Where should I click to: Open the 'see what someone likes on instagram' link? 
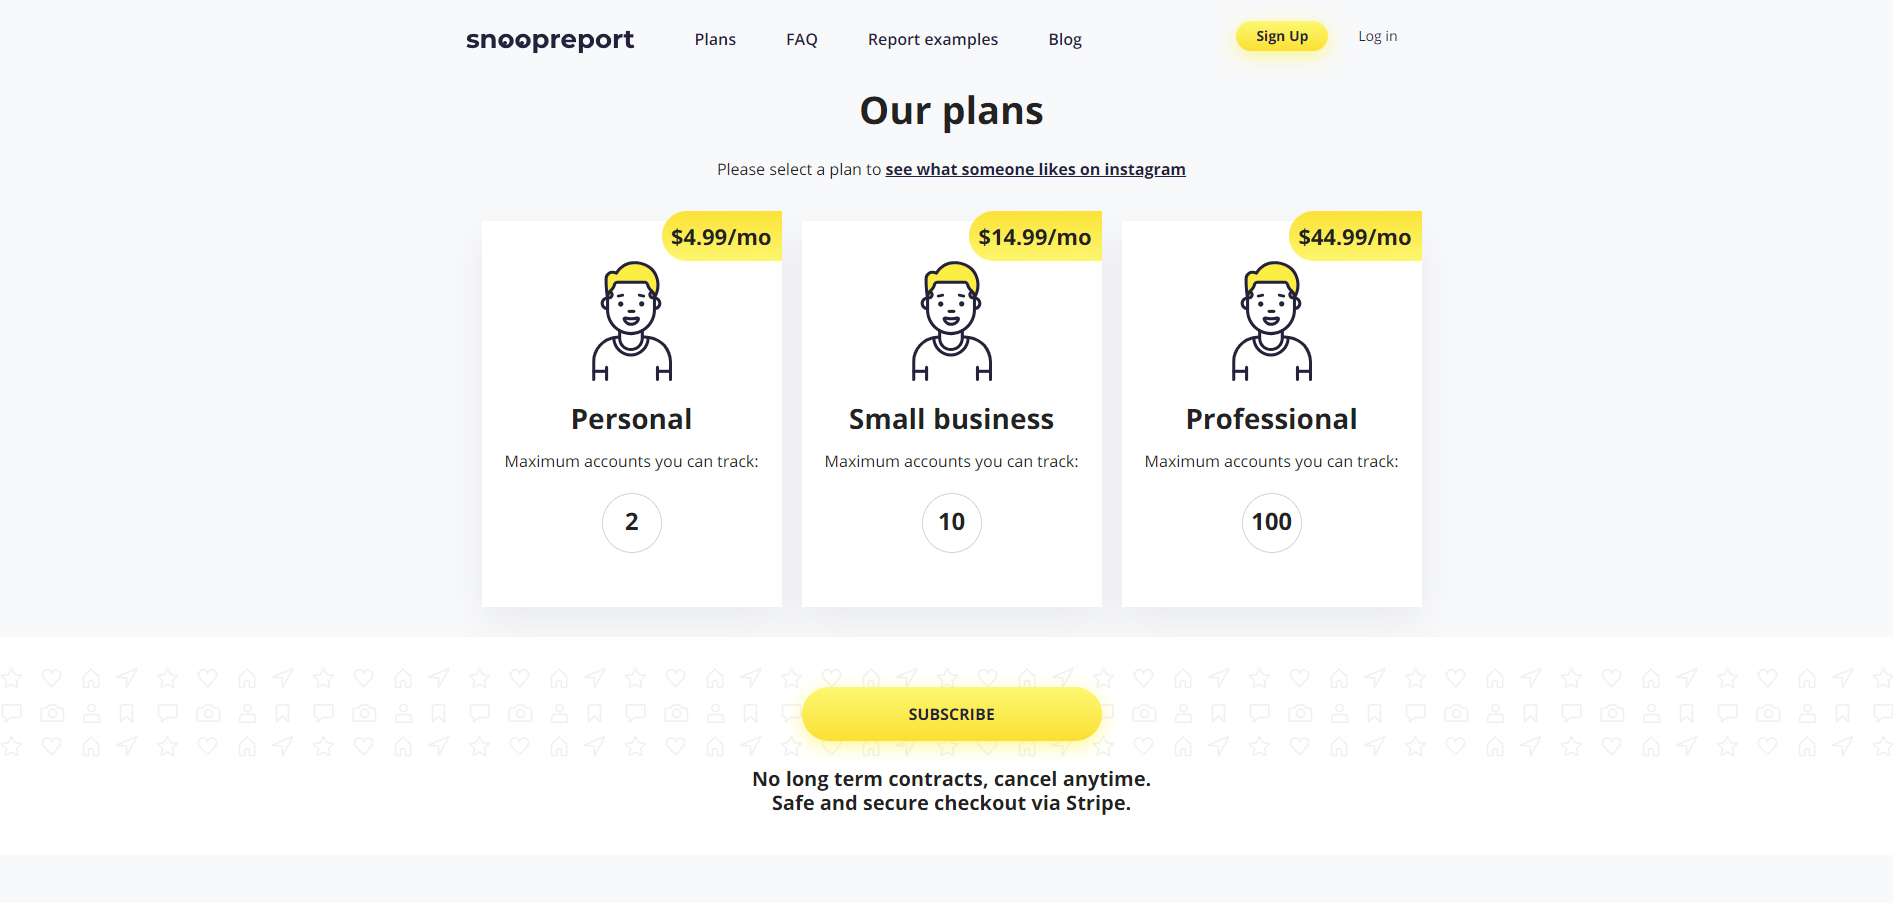[x=1035, y=168]
